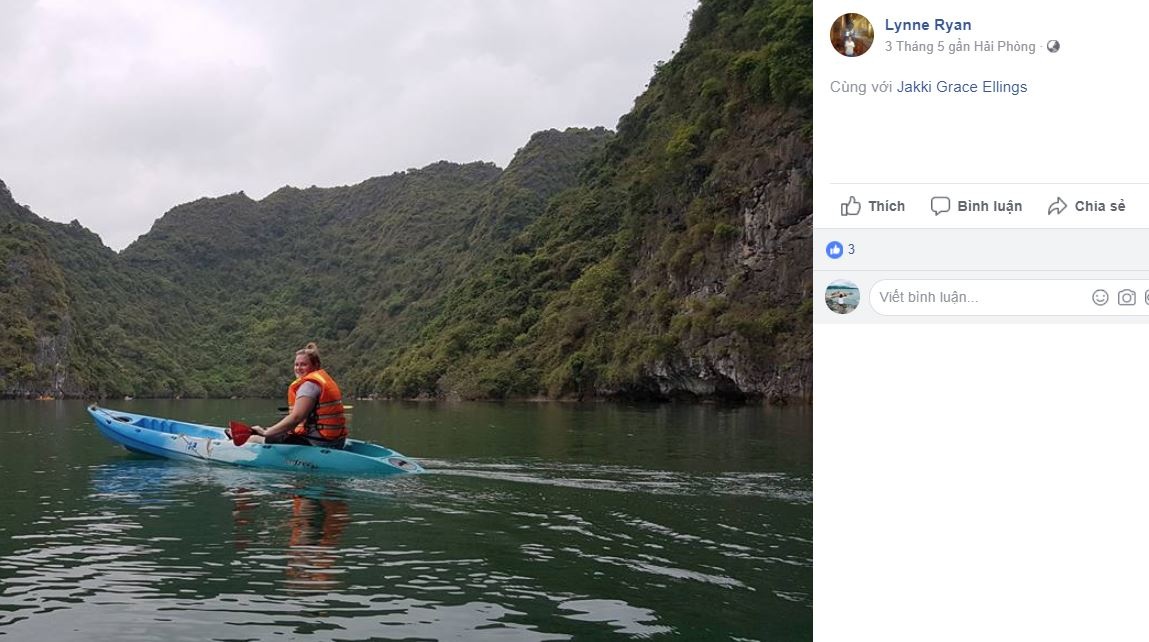Open the emoji picker in the comment box

[x=1100, y=297]
